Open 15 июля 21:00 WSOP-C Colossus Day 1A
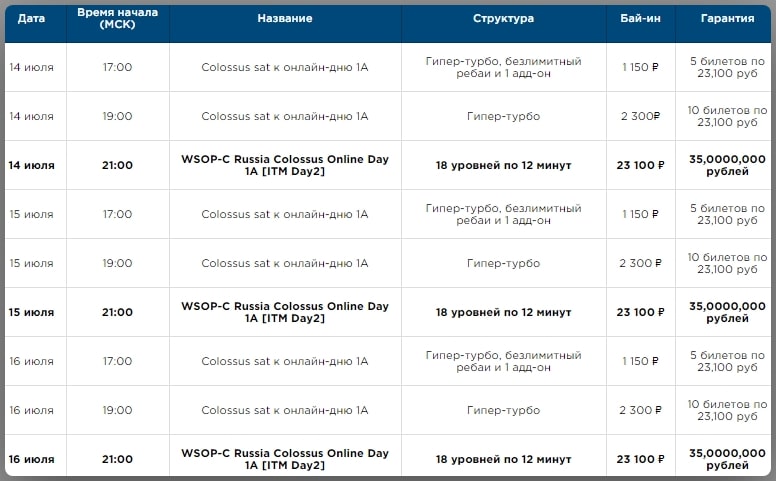This screenshot has width=776, height=481. [285, 312]
